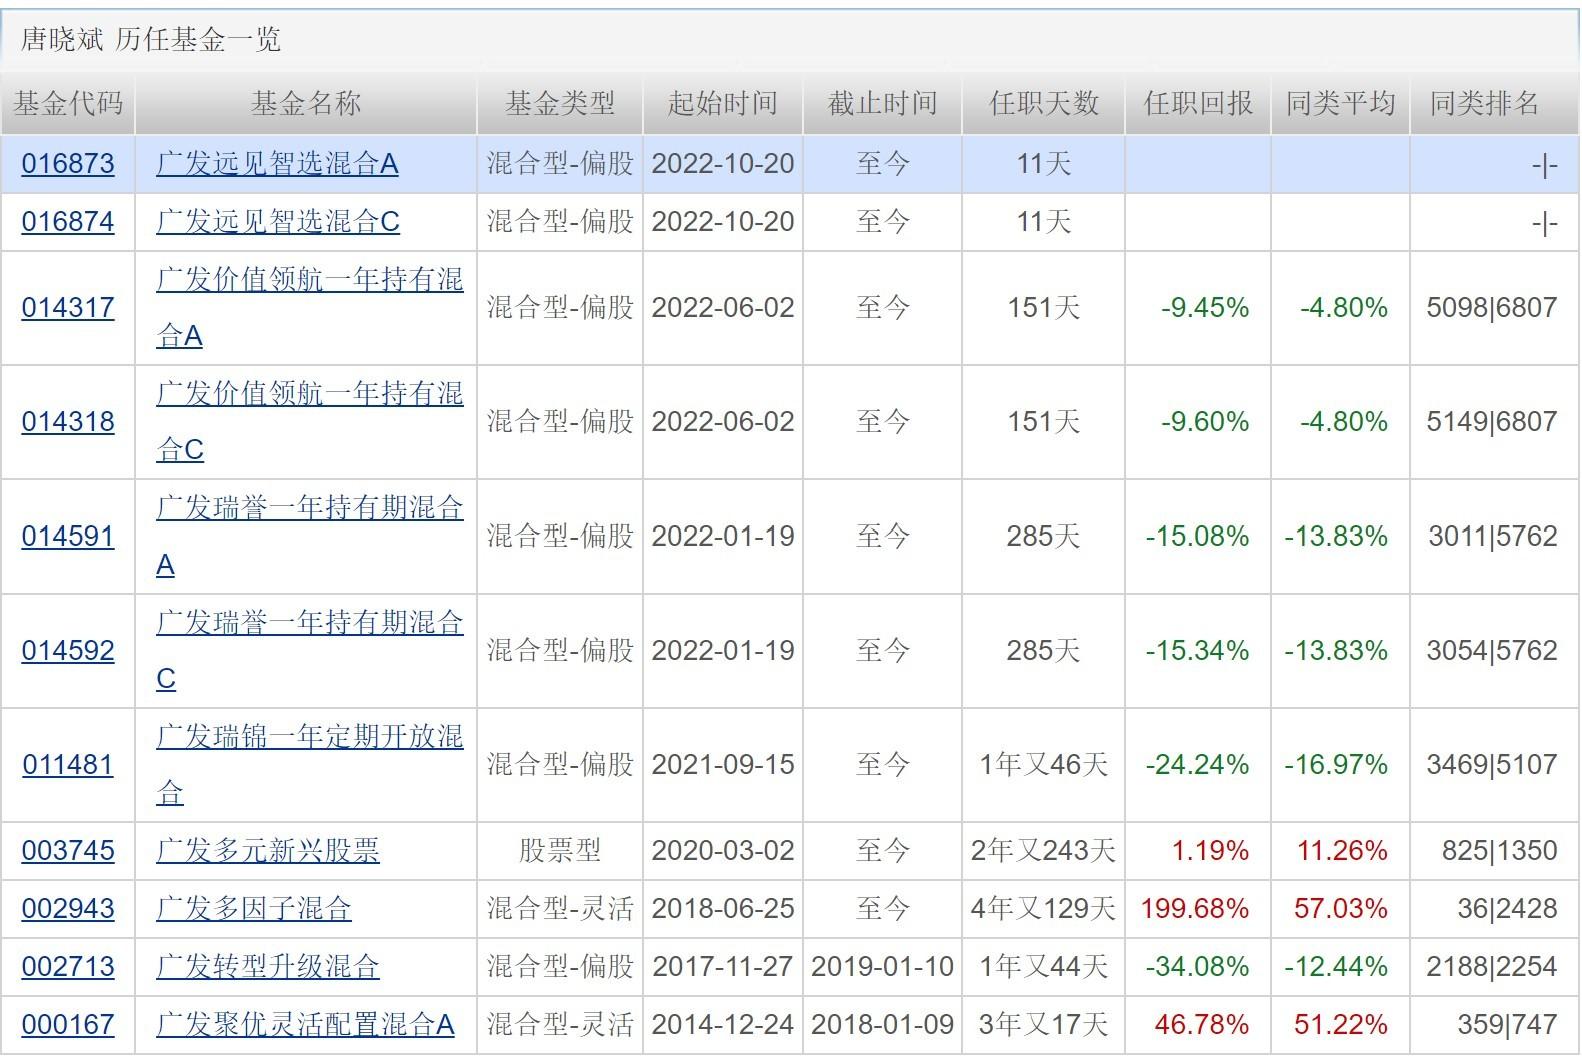
Task: Click the 同类平均 column header
Action: pos(1341,103)
